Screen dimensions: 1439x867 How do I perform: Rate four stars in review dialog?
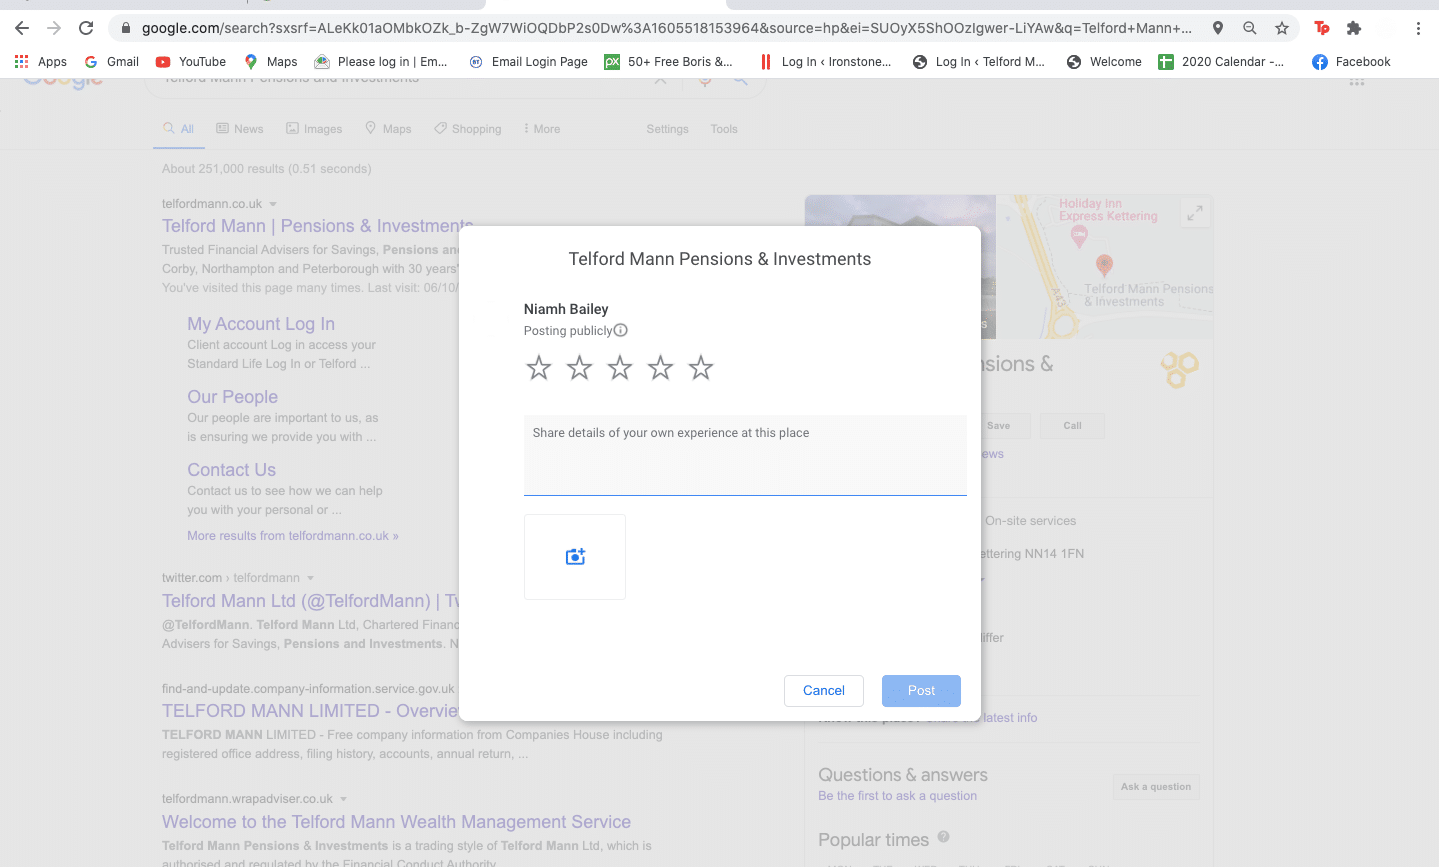click(661, 368)
